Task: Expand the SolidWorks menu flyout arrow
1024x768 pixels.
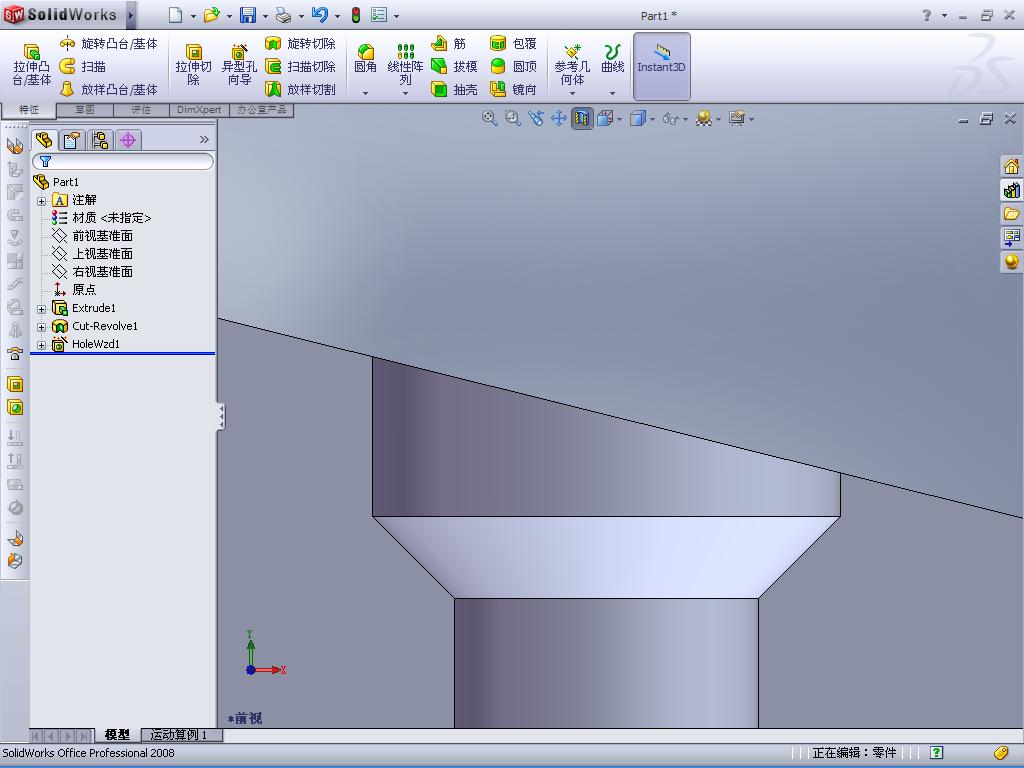Action: pos(131,15)
